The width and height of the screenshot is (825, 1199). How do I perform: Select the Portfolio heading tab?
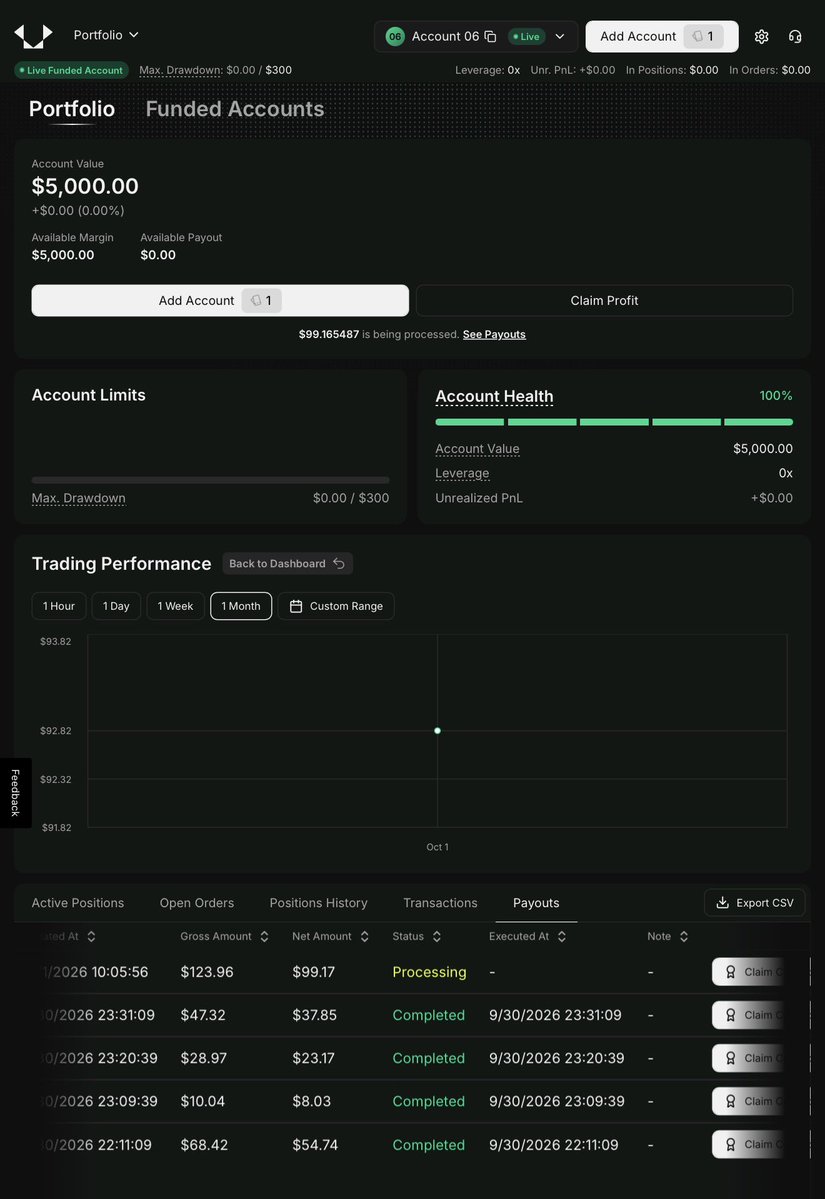point(72,109)
